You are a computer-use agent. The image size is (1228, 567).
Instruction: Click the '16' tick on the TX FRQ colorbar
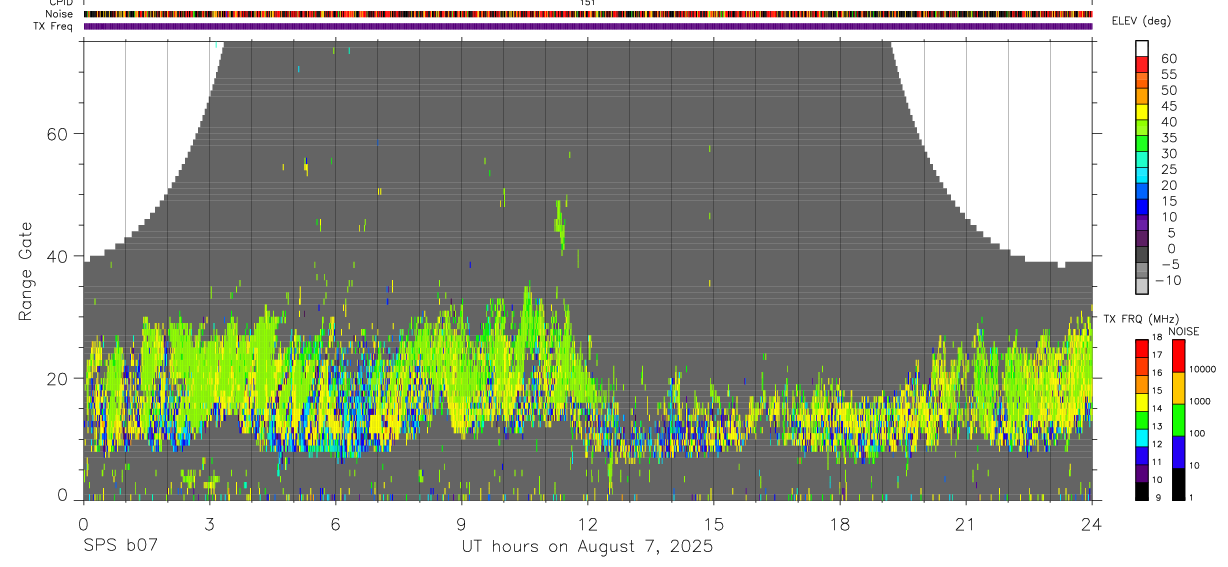(1156, 373)
